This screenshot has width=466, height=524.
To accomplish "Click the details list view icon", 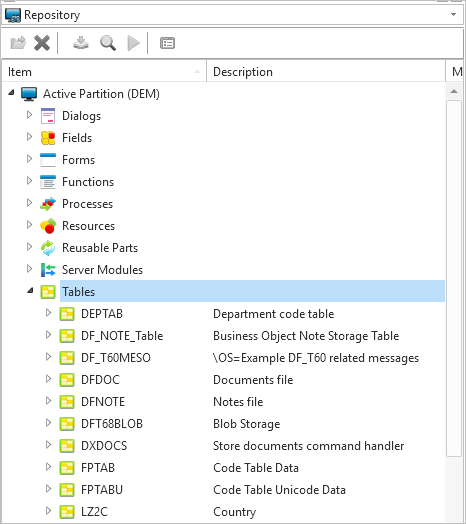I will click(167, 43).
